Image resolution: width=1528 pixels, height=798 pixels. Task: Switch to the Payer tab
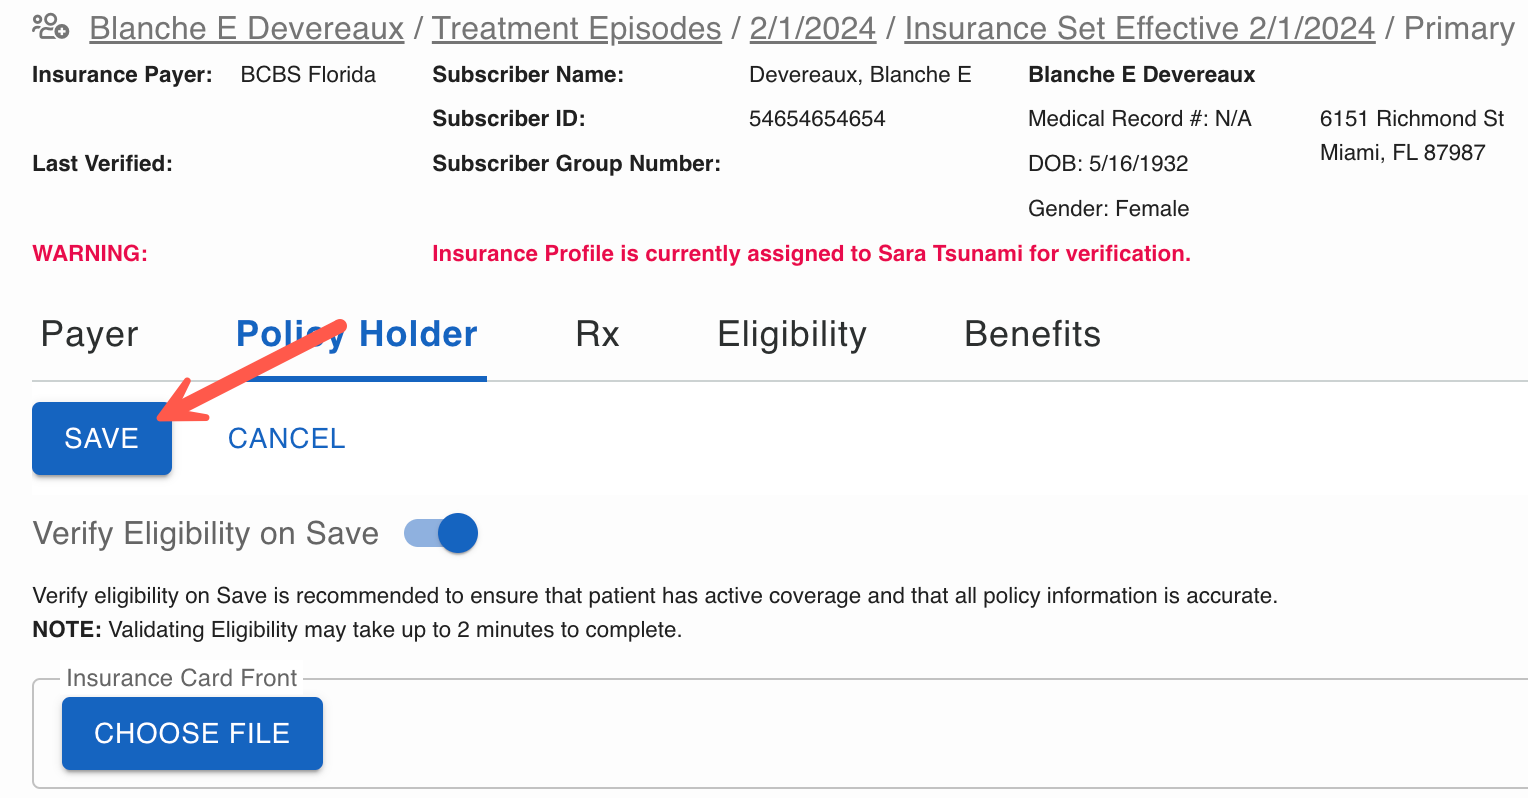90,334
